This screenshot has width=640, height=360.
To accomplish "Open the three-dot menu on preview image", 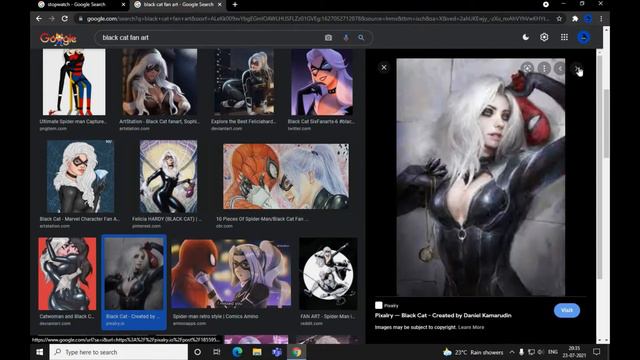I will [x=544, y=68].
